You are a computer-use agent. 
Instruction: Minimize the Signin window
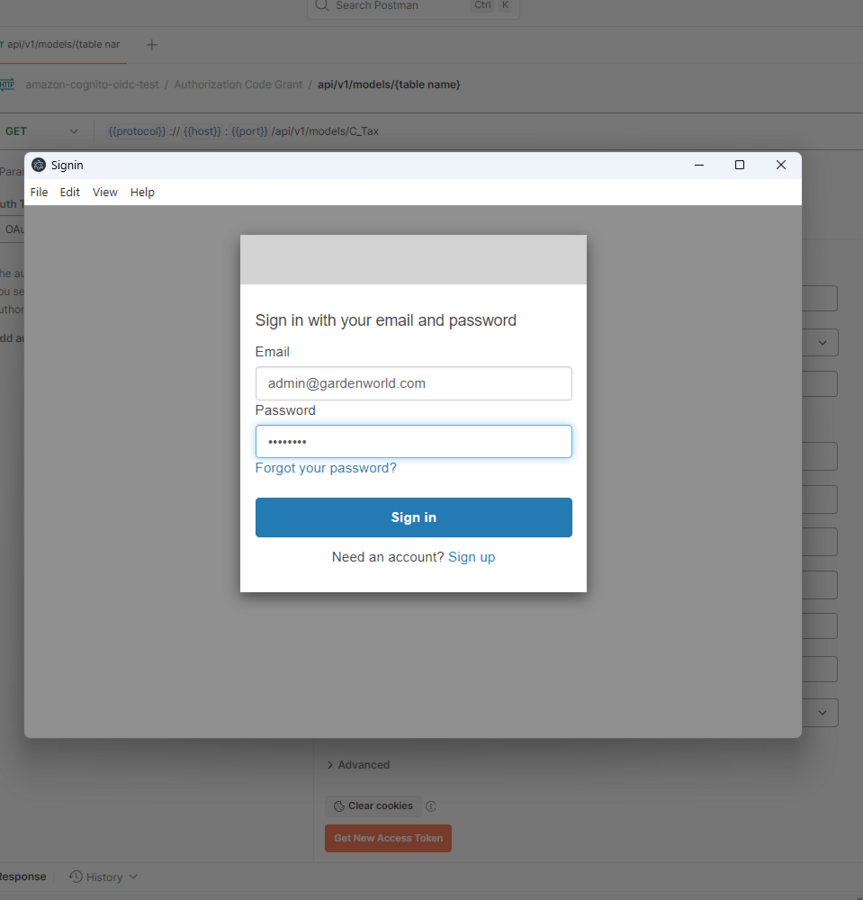click(699, 165)
